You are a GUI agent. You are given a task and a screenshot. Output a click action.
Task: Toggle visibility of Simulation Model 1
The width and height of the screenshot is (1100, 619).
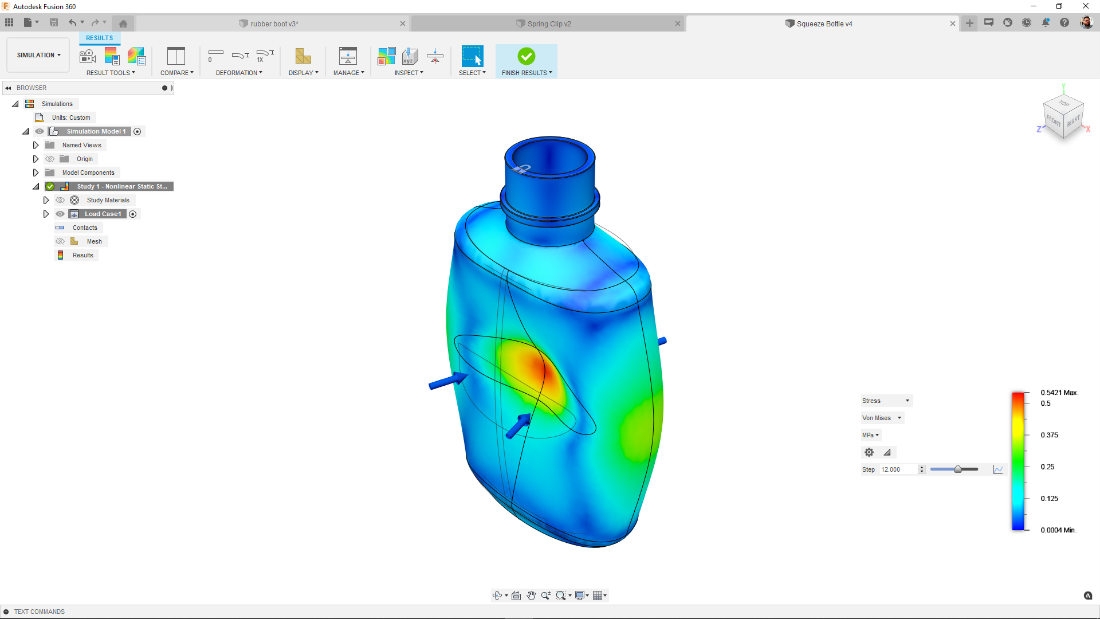click(x=38, y=131)
